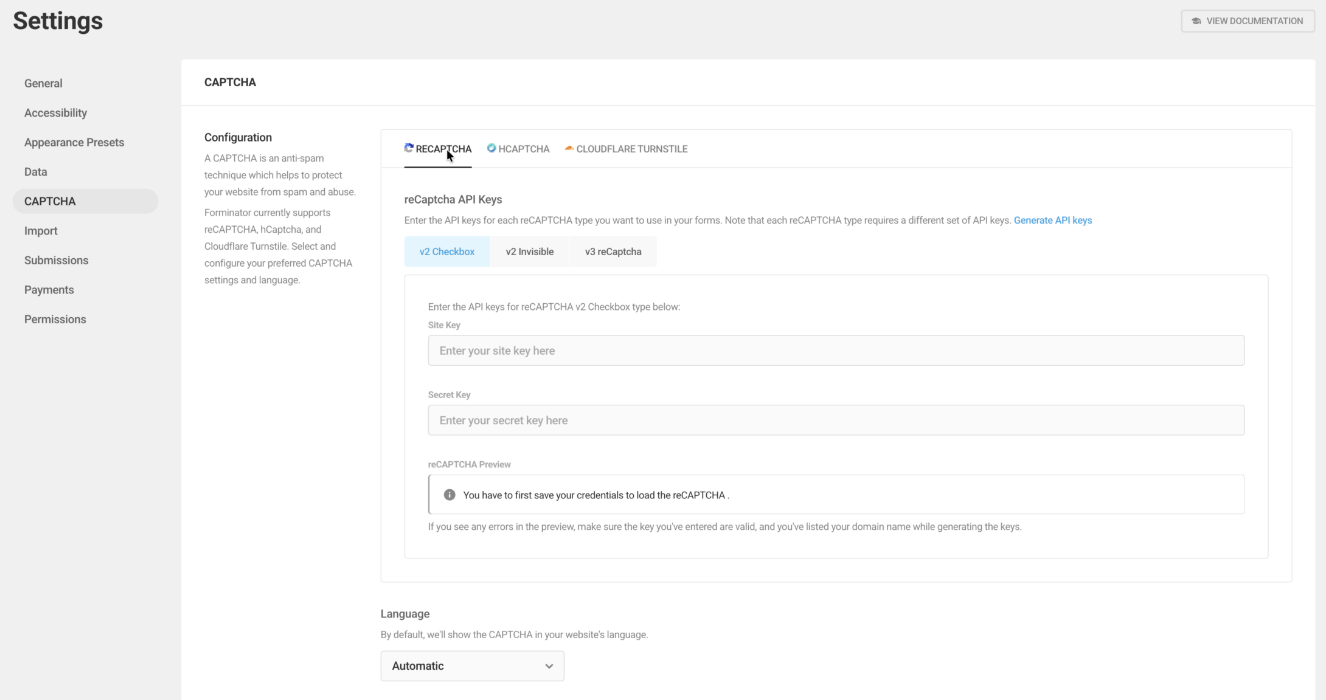Click the View Documentation button
Viewport: 1326px width, 700px height.
tap(1248, 21)
